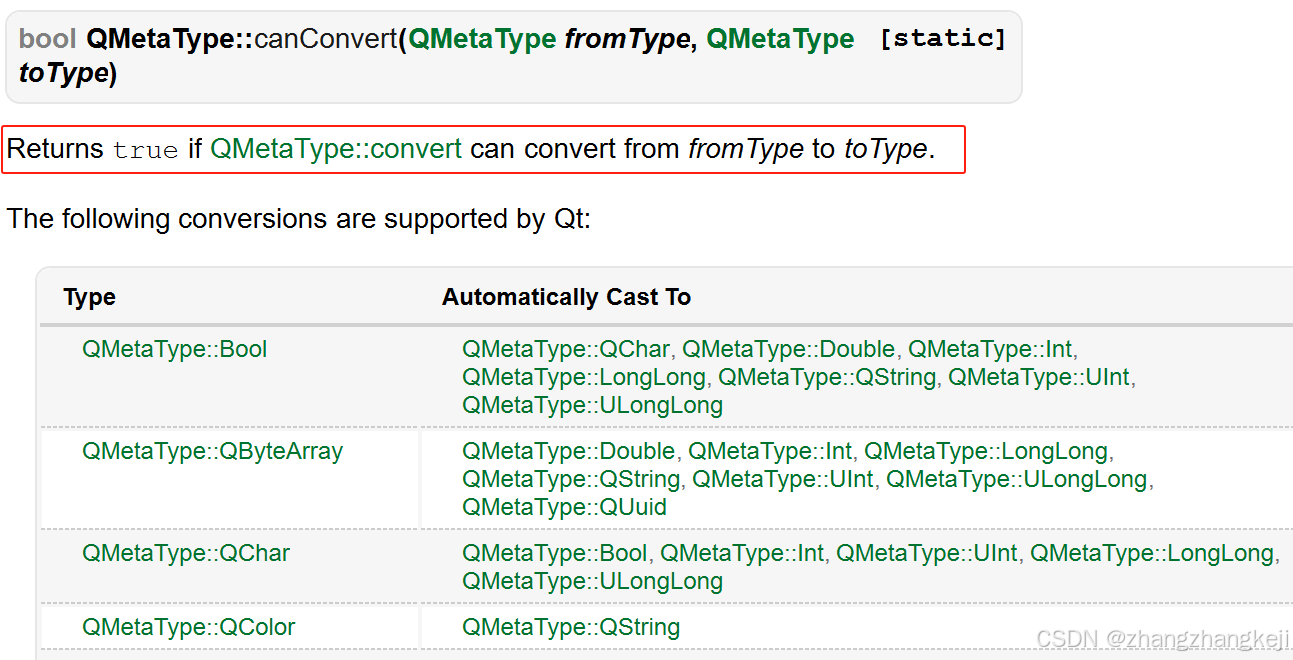Image resolution: width=1293 pixels, height=660 pixels.
Task: Open QMetaType::QByteArray in the Type column
Action: coord(212,451)
